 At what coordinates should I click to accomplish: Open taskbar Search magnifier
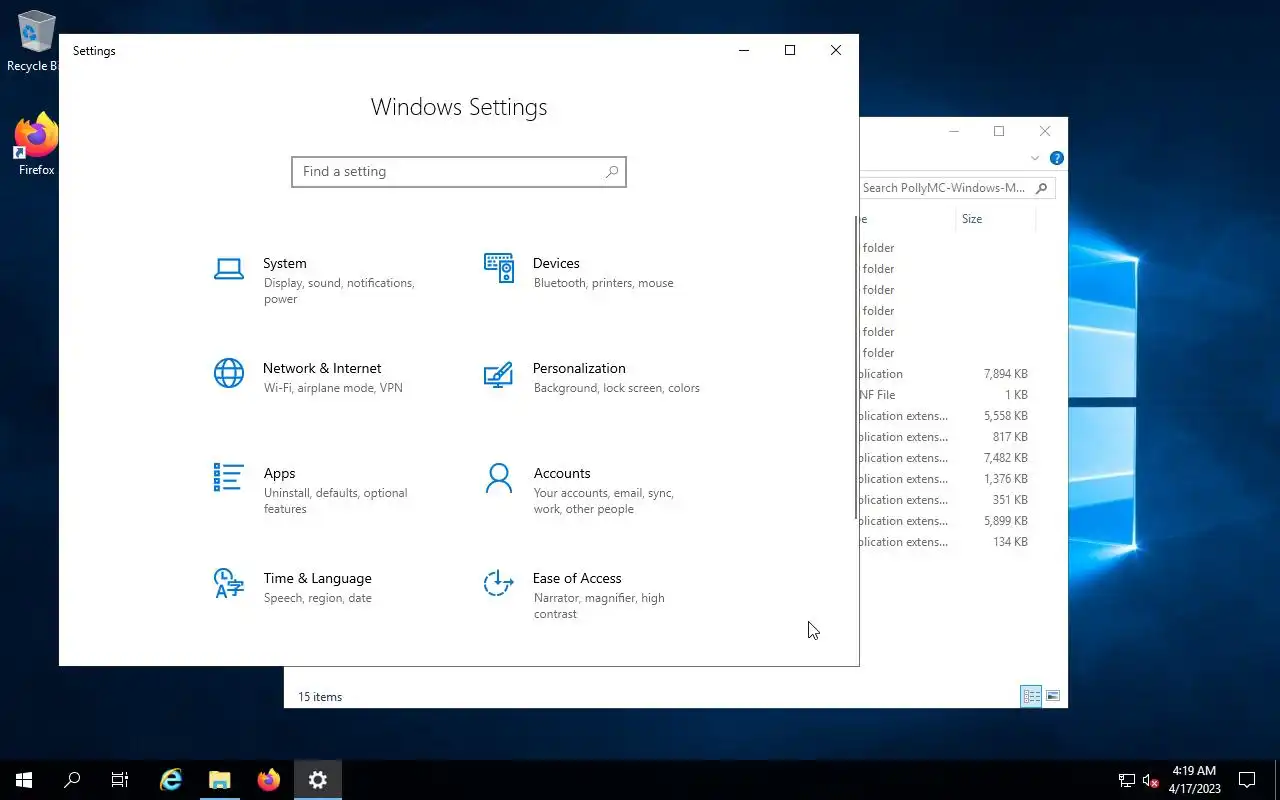[72, 780]
